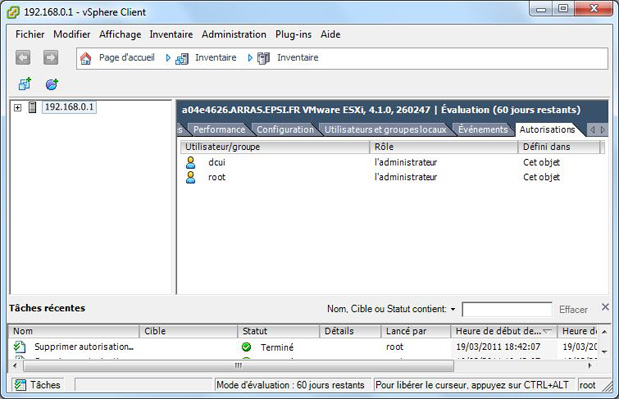Click the Supprimer autorisation task icon
The height and width of the screenshot is (399, 619).
[19, 347]
